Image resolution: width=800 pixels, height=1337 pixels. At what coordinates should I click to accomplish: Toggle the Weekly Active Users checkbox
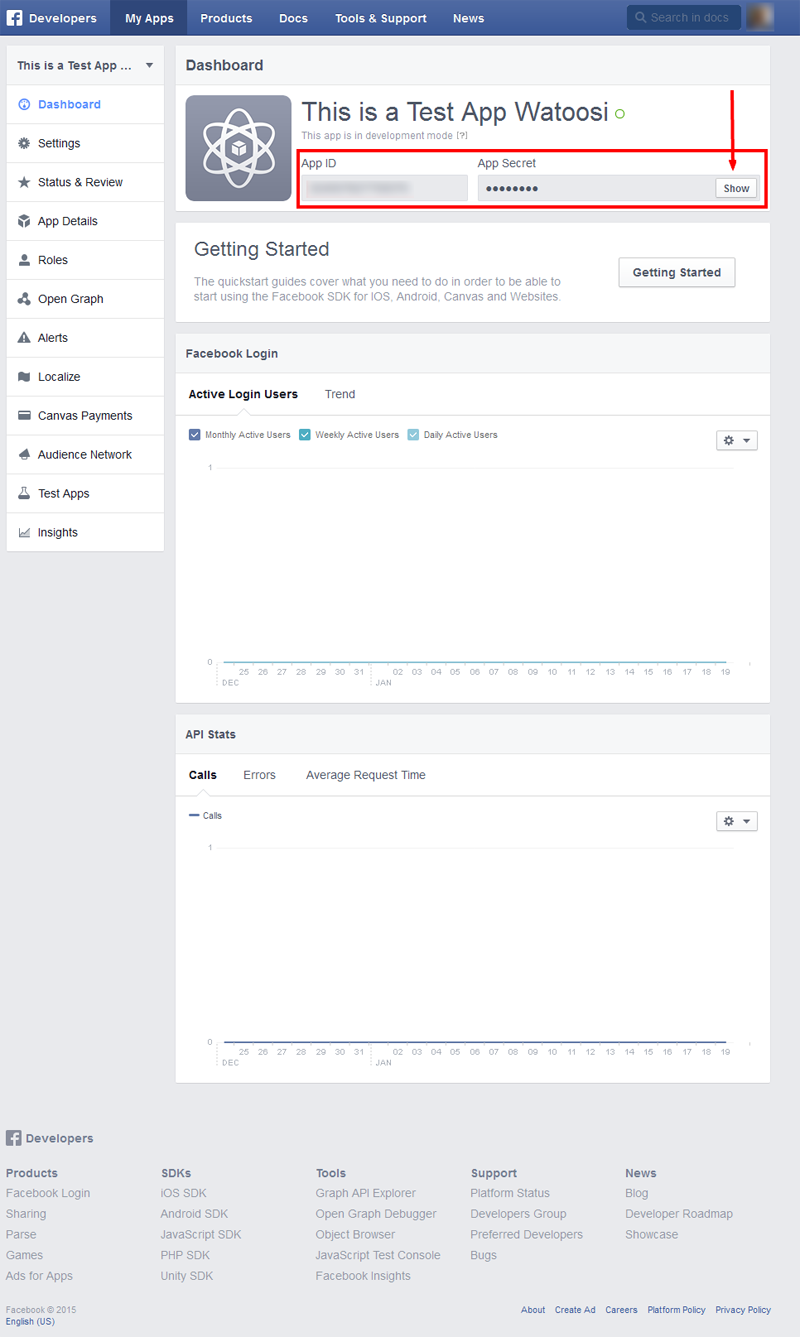point(305,435)
